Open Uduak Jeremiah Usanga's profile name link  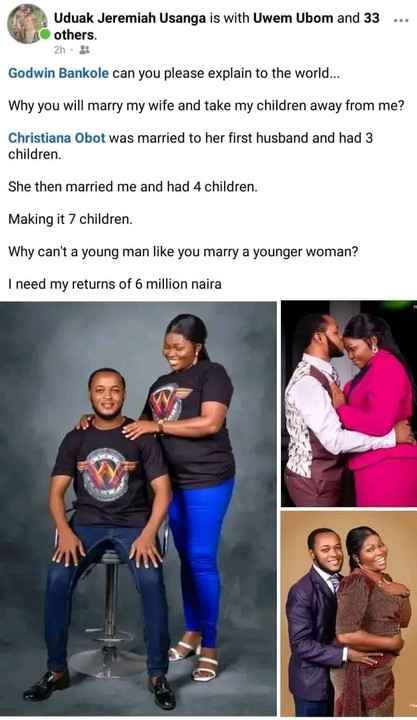click(x=130, y=18)
